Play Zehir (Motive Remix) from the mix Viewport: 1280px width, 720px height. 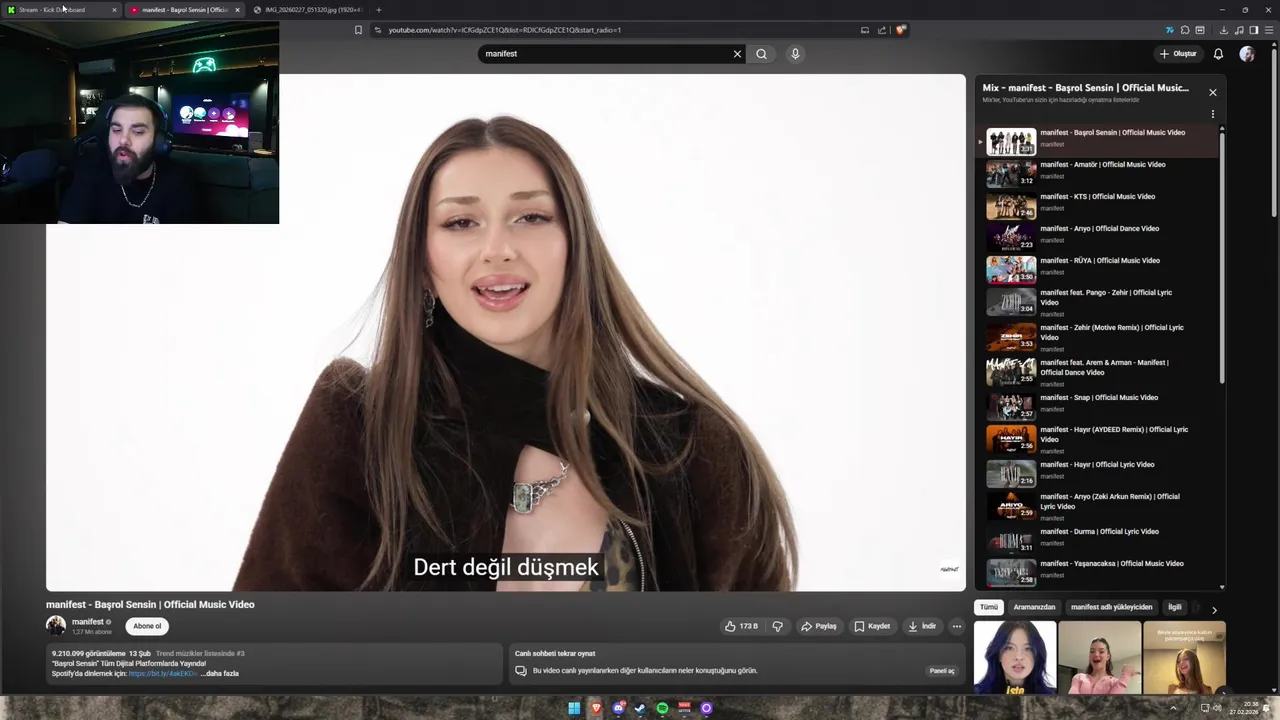pyautogui.click(x=1097, y=337)
